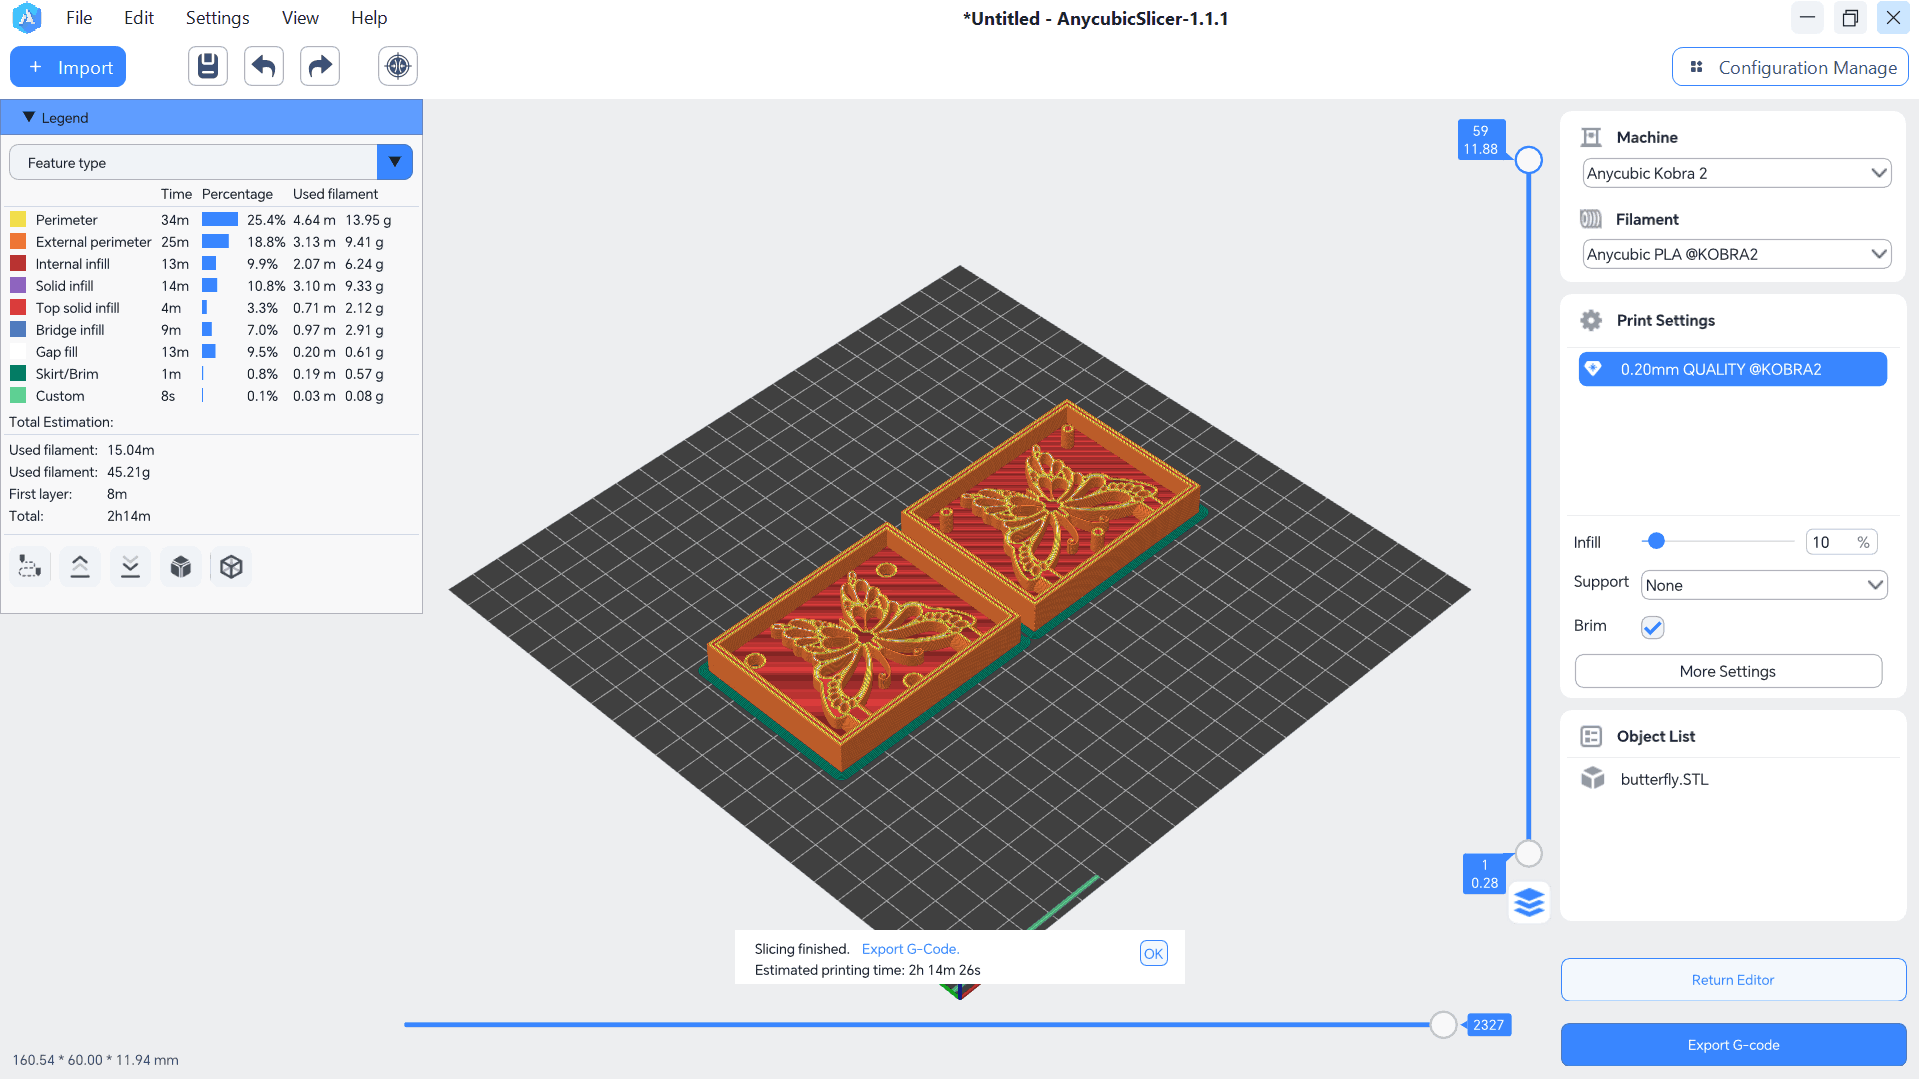Toggle Solid infill purple swatch

(x=18, y=286)
